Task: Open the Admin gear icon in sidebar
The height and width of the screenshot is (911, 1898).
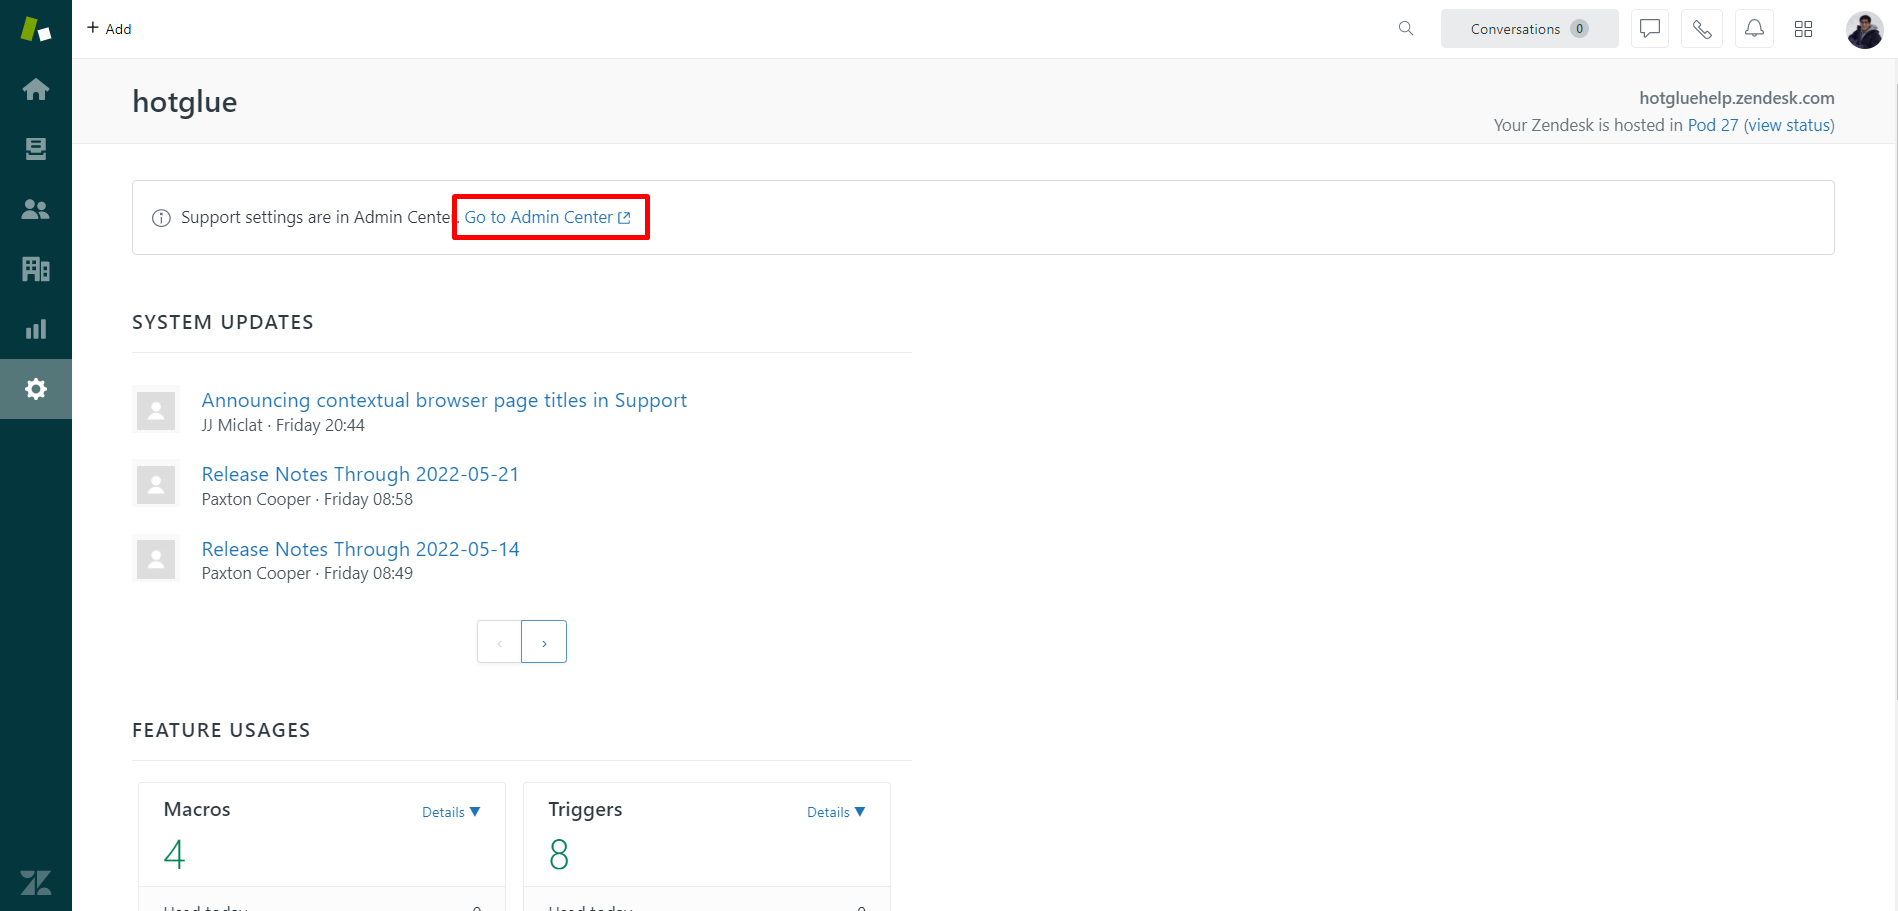Action: [x=36, y=389]
